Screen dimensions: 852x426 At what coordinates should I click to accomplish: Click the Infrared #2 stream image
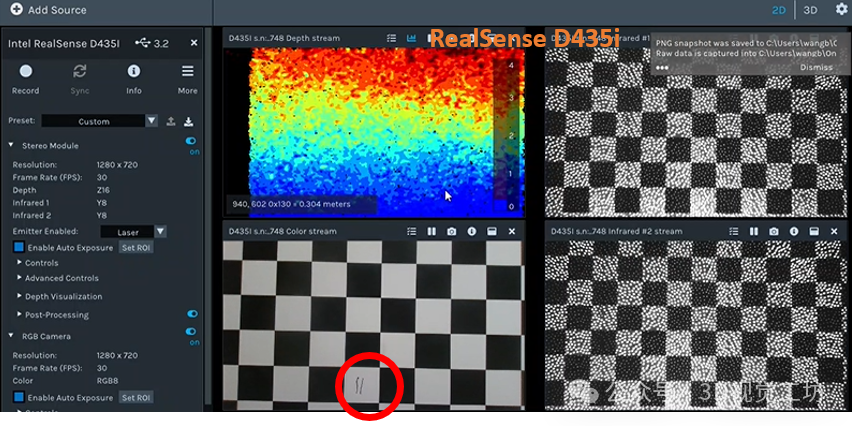coord(696,325)
